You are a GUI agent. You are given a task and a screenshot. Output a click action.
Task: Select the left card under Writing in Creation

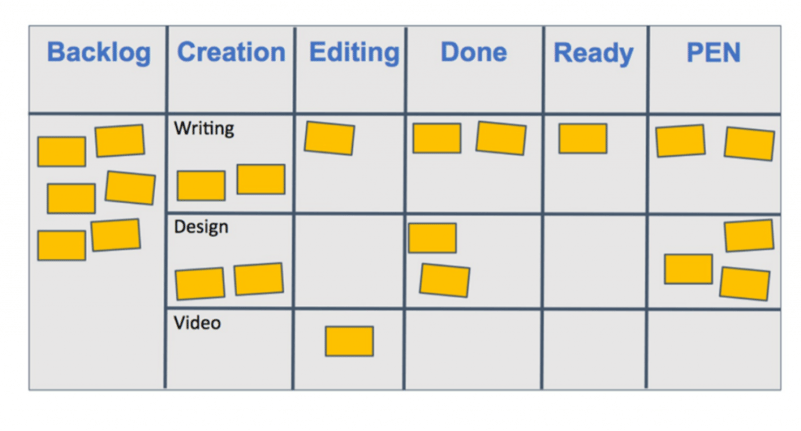pos(201,186)
